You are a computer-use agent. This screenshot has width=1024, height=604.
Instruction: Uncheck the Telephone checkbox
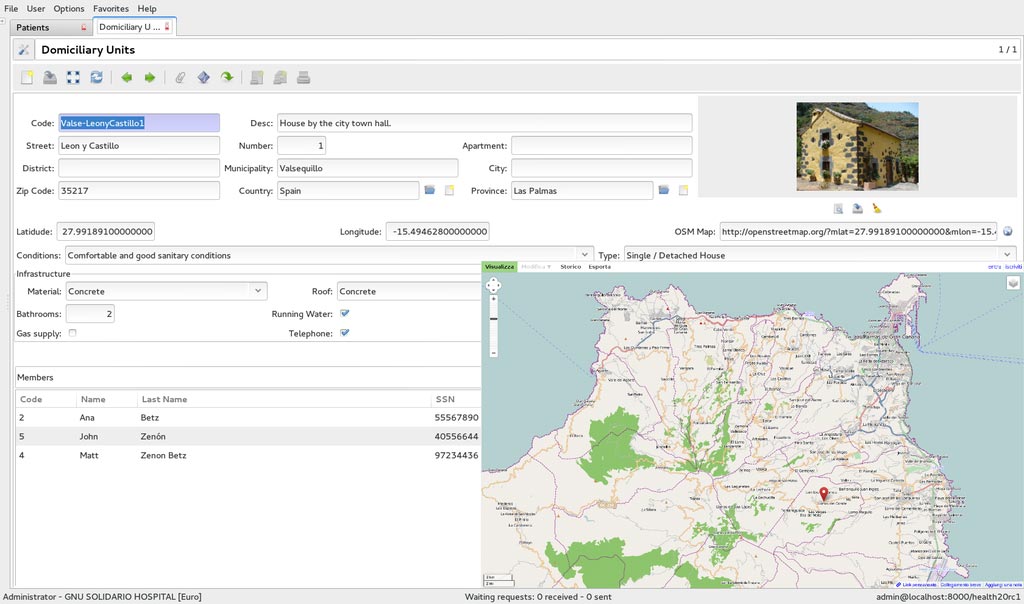pyautogui.click(x=344, y=333)
